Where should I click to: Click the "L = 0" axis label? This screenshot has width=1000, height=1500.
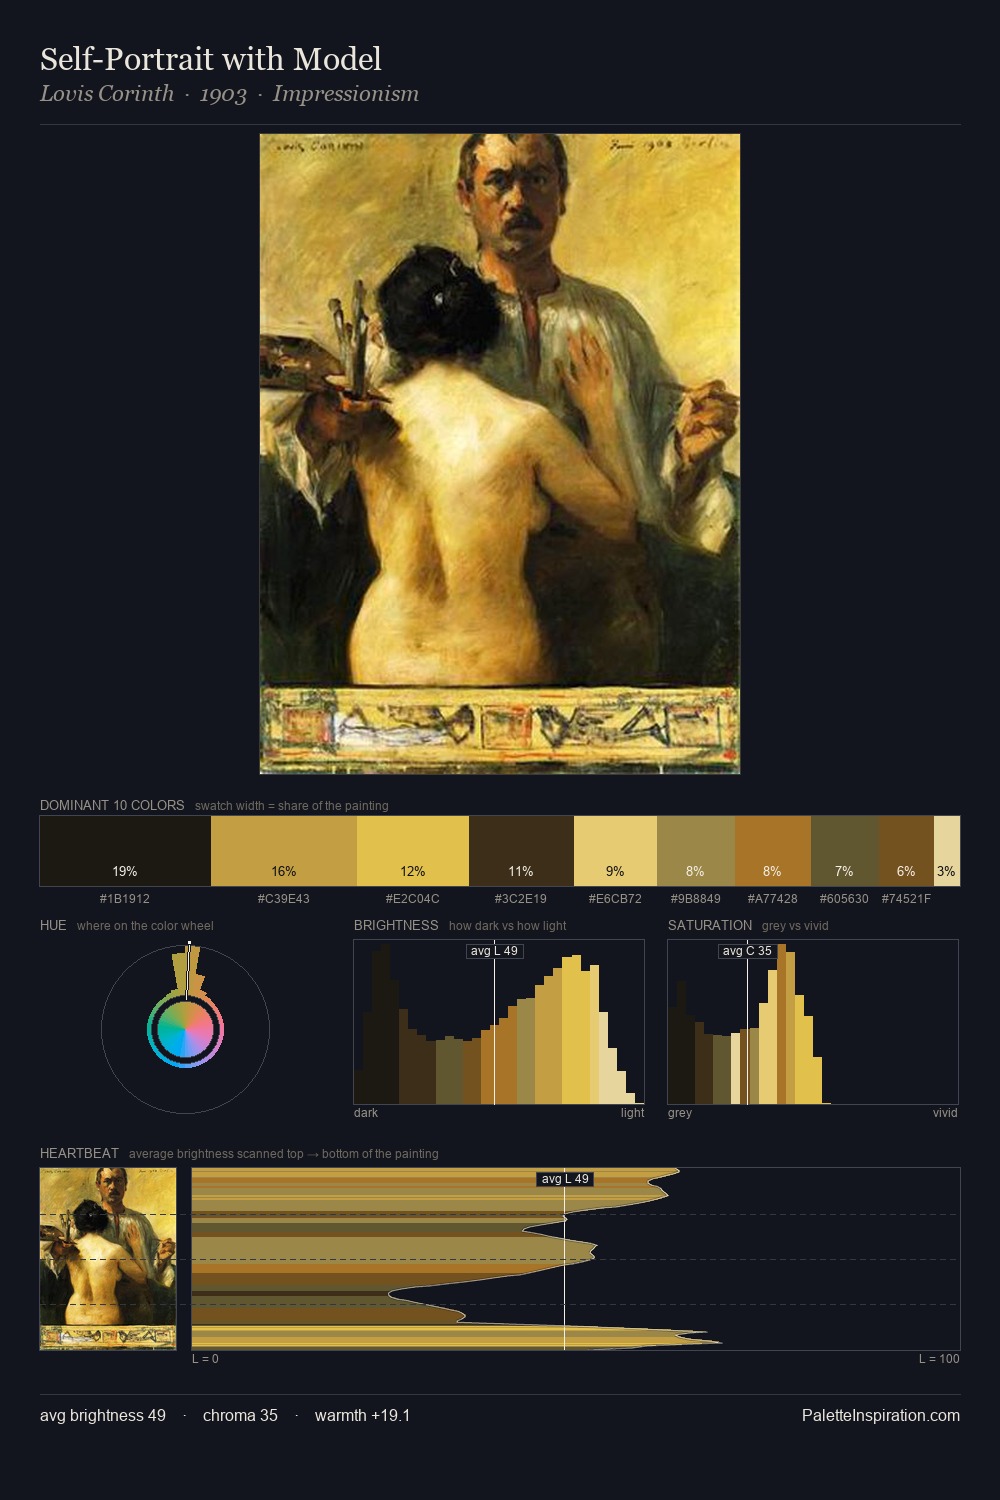point(205,1358)
